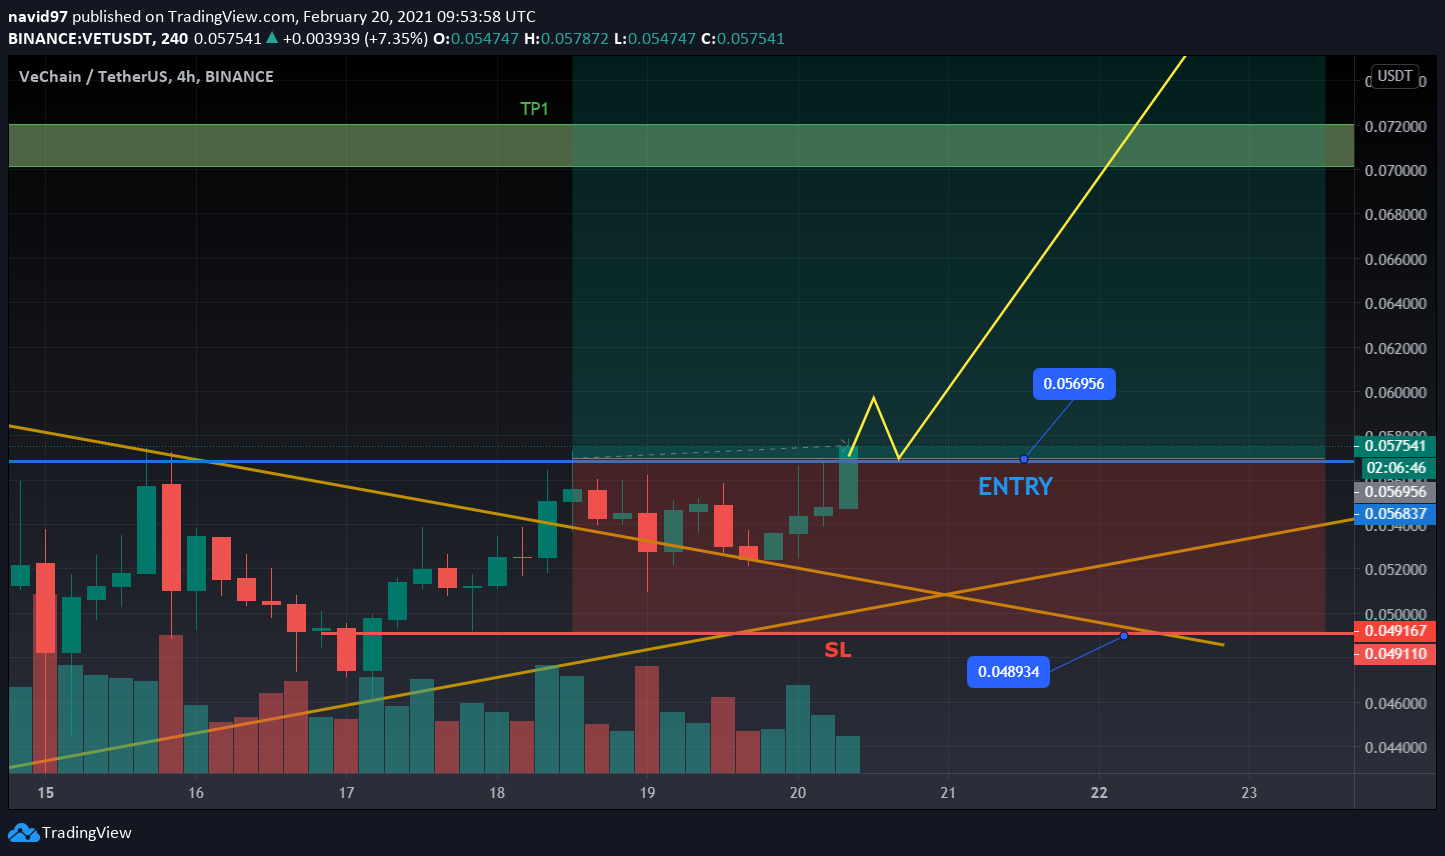Click the green +7.35% change arrow icon
The height and width of the screenshot is (856, 1445).
(272, 38)
